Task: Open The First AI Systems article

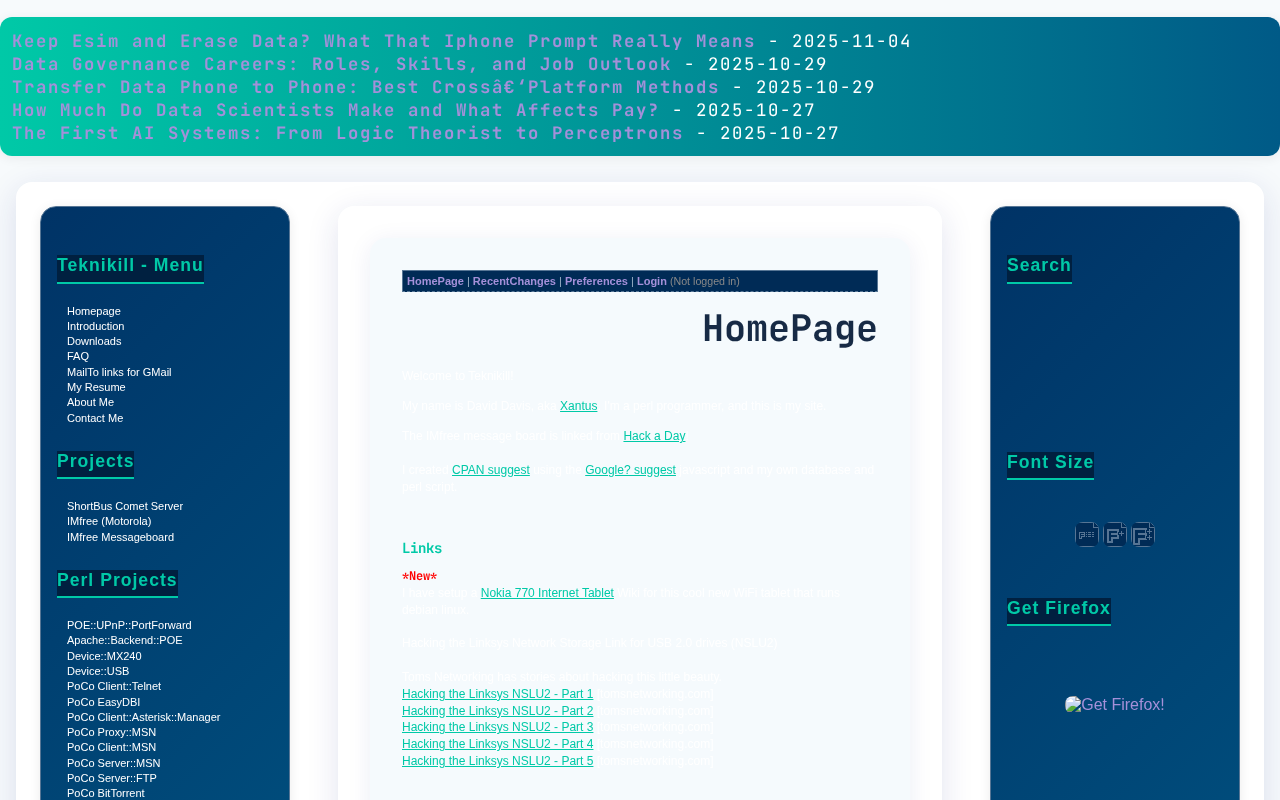Action: pos(348,133)
